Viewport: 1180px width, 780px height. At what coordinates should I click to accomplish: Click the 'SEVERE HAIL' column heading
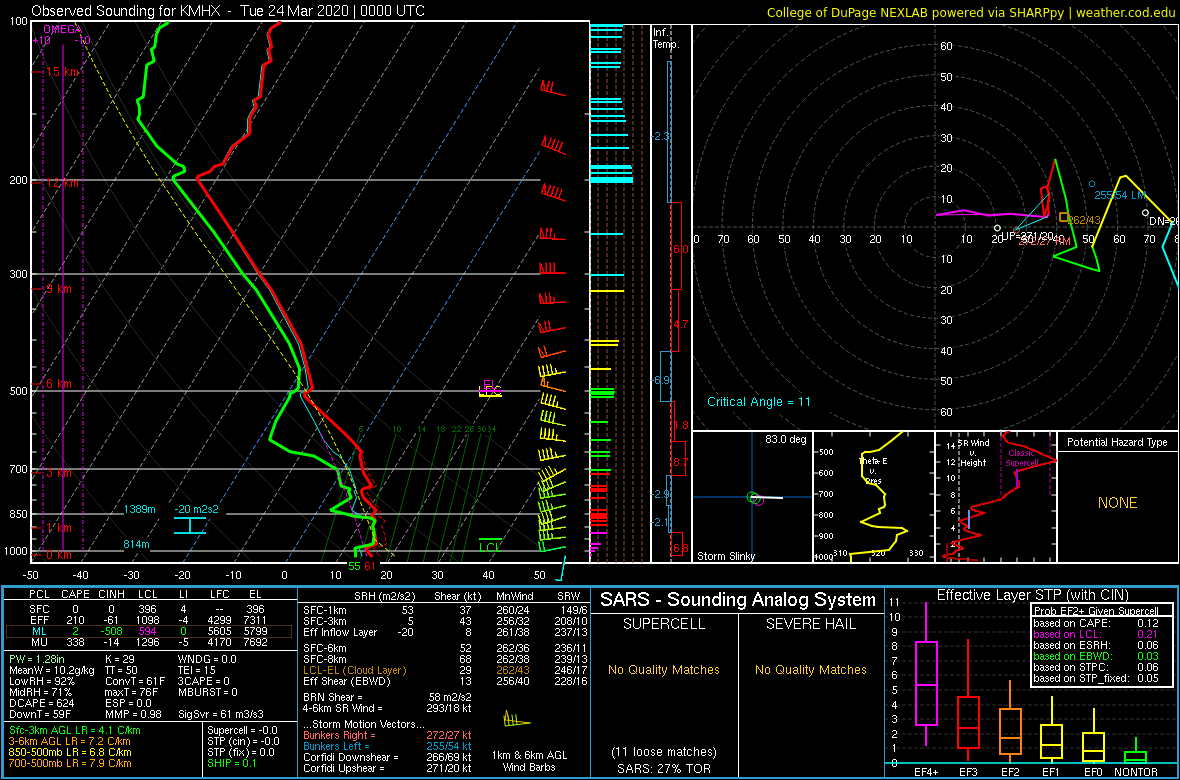point(810,624)
